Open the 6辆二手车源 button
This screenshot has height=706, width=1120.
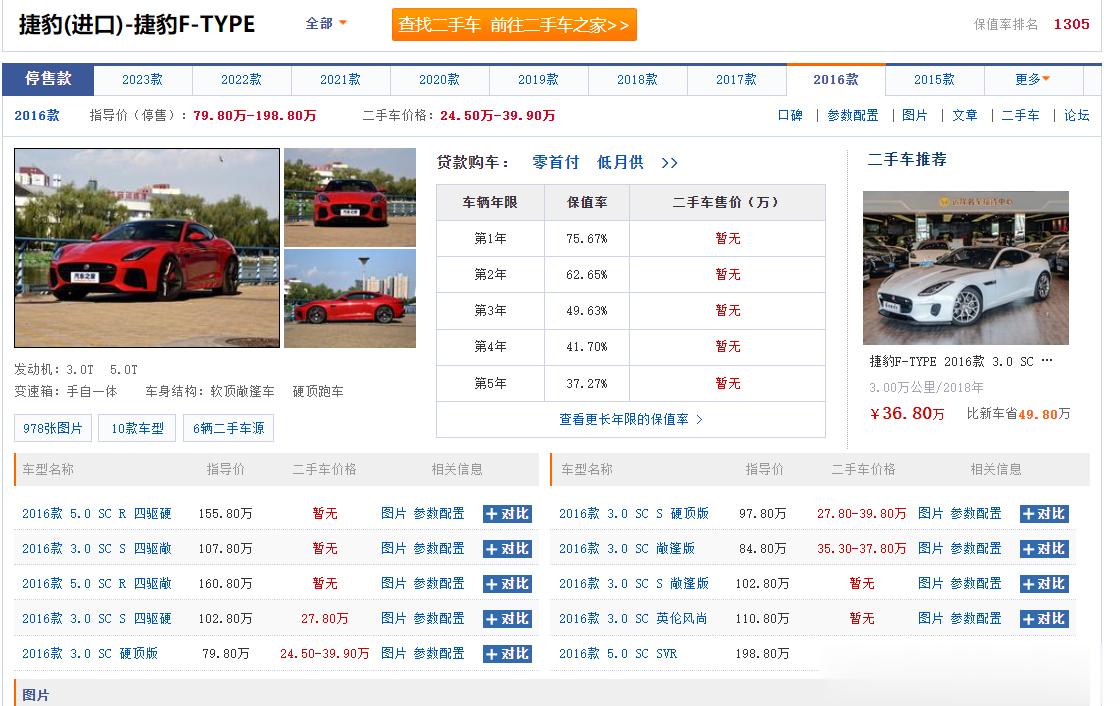[x=229, y=428]
